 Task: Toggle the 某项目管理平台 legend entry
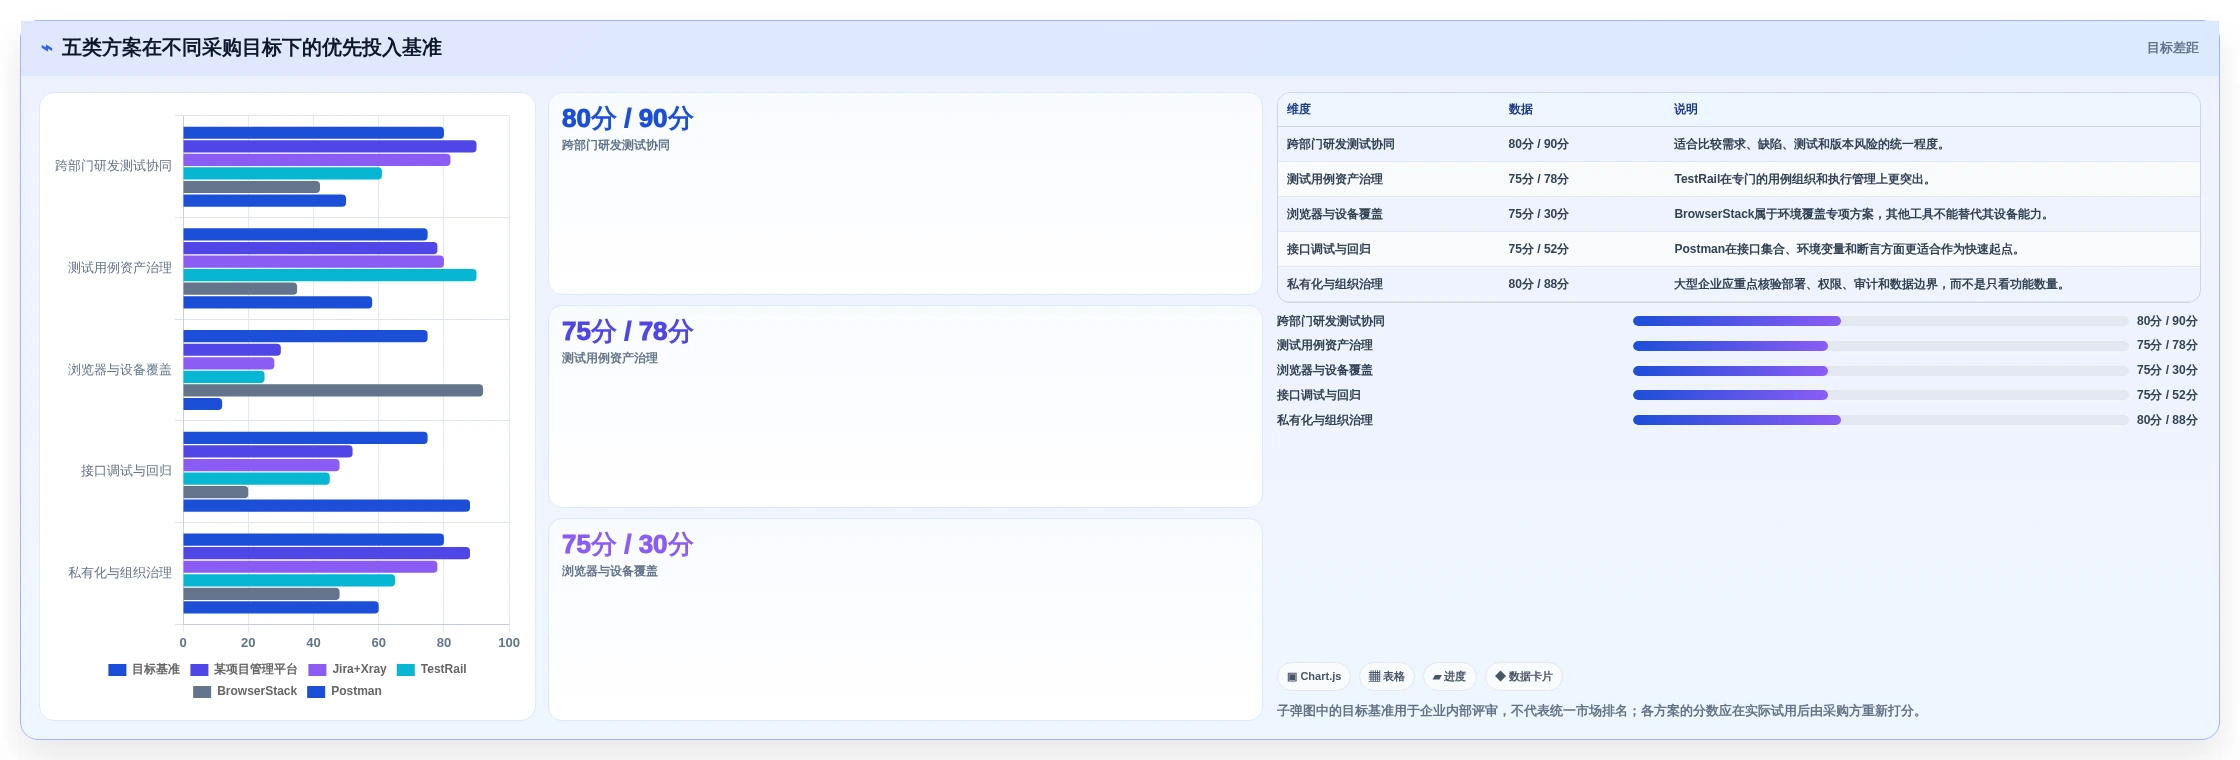(244, 670)
